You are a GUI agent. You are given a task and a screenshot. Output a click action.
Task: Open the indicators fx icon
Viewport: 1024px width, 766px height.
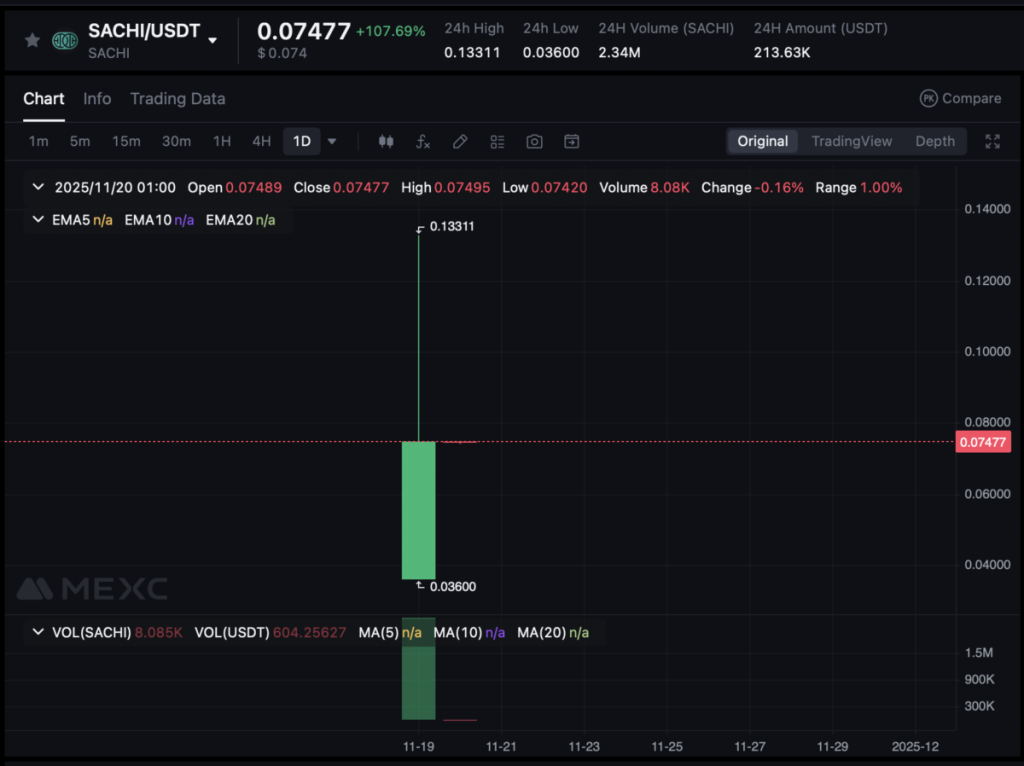[423, 142]
